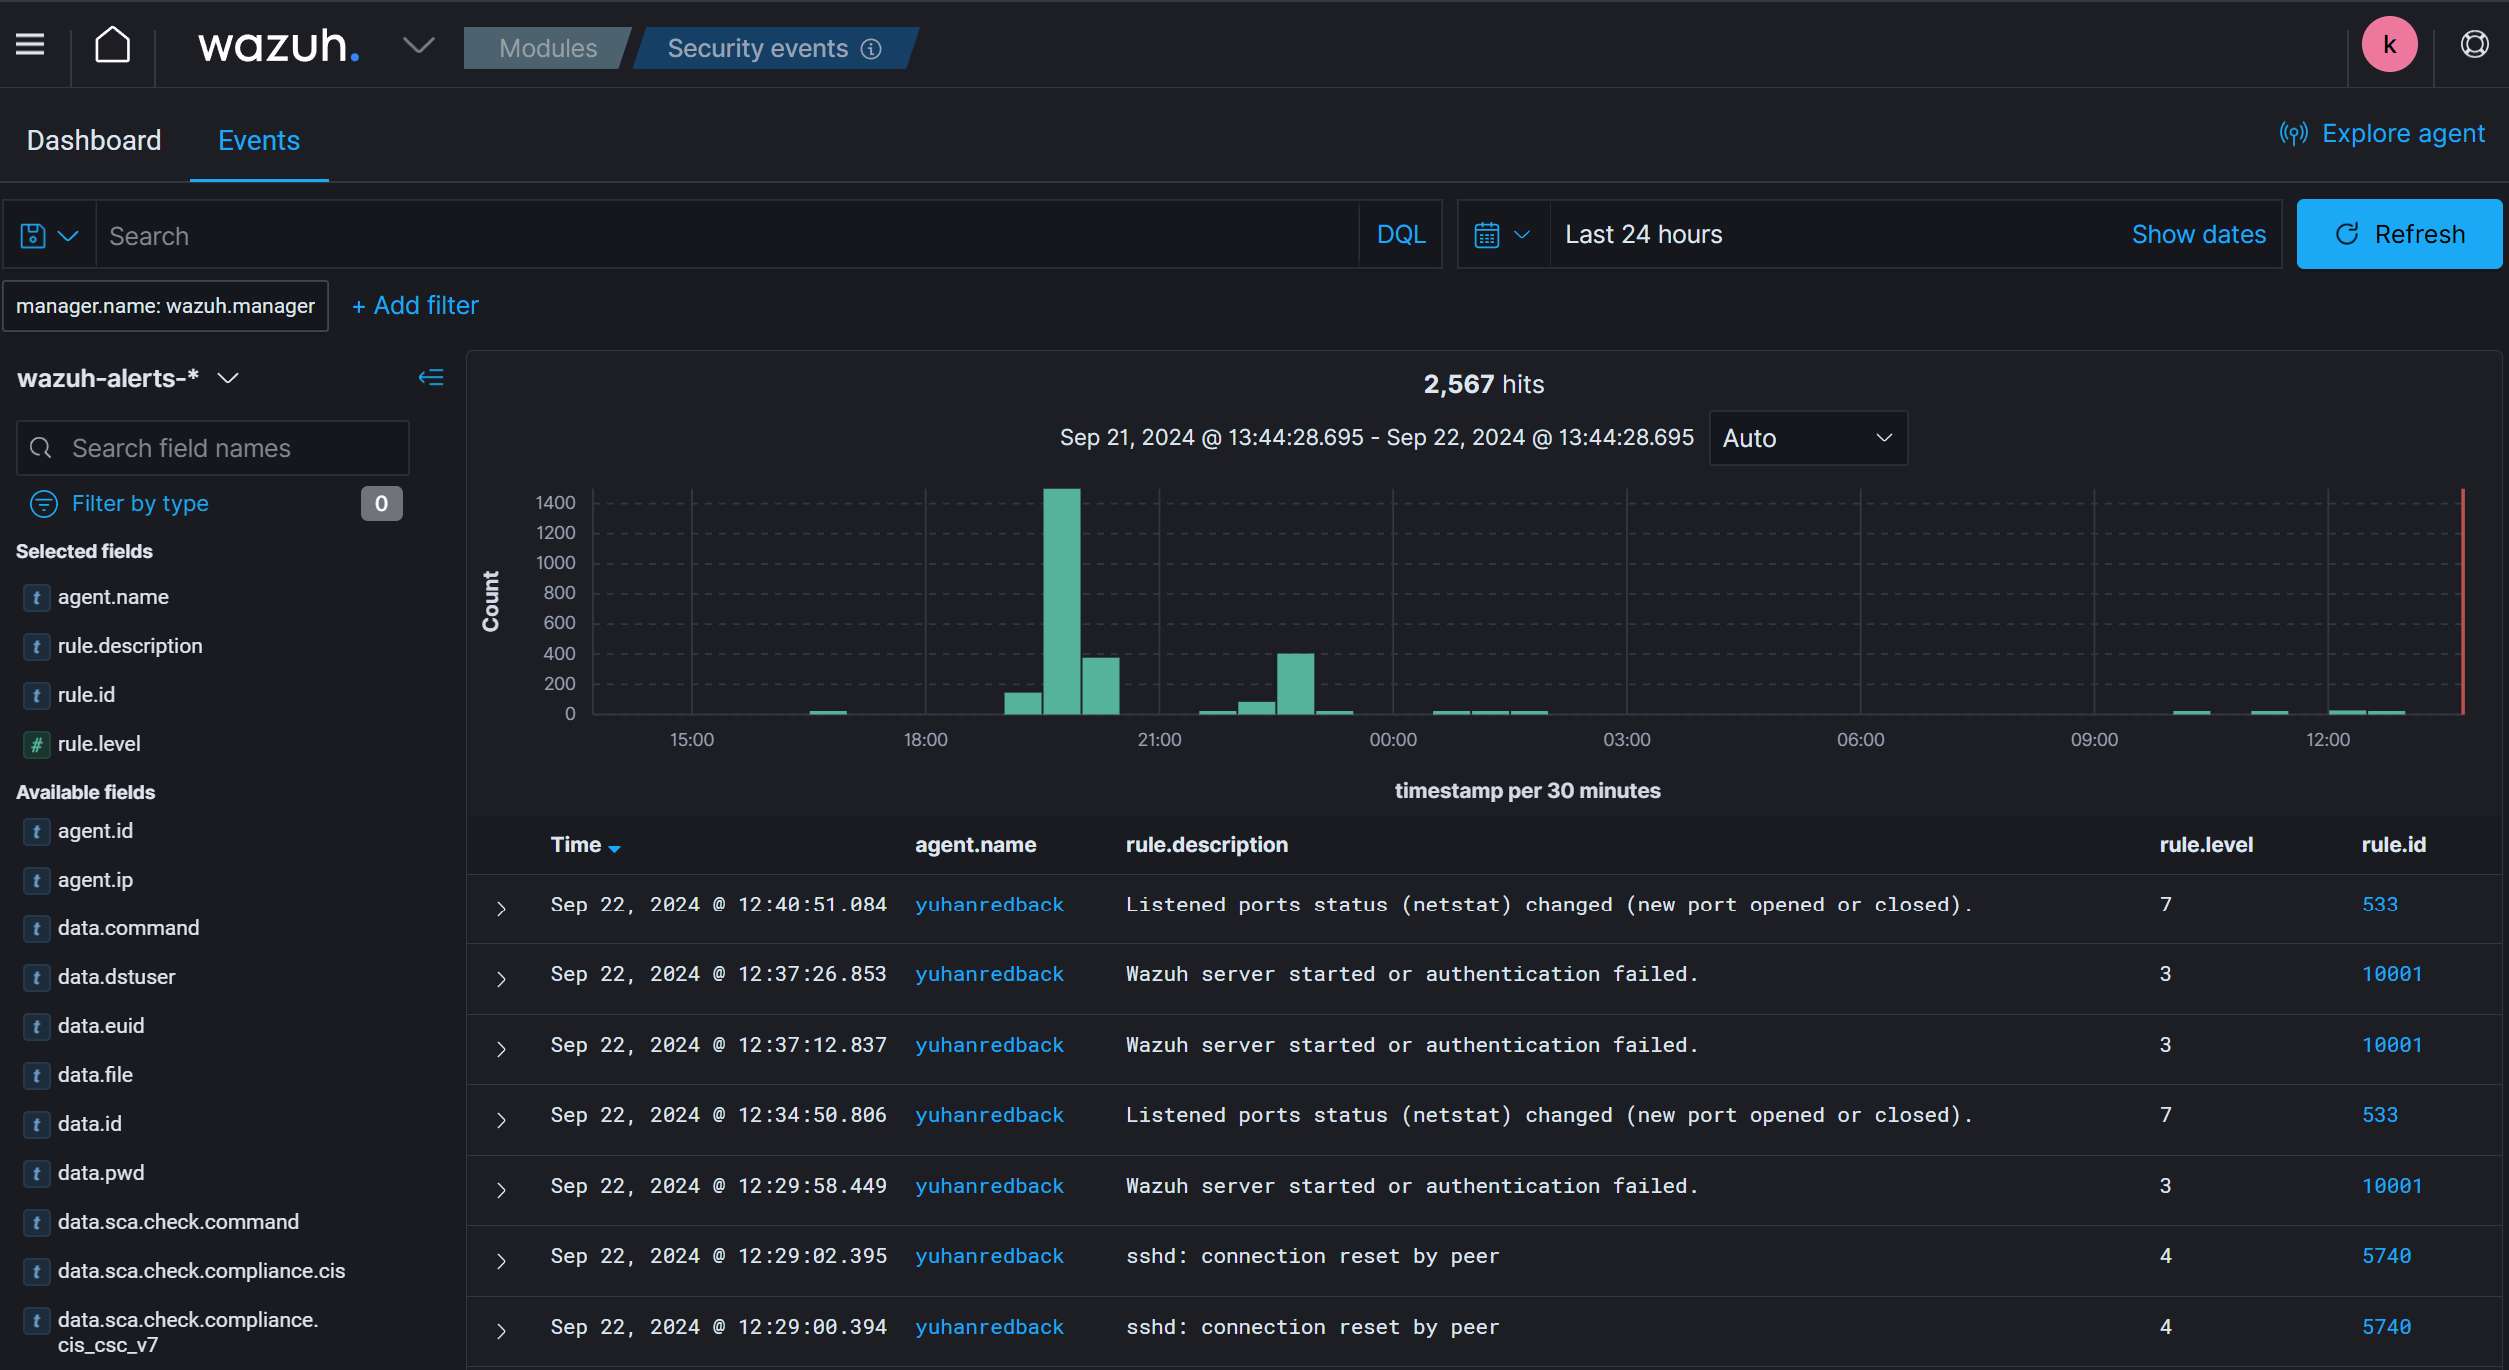
Task: Click the tallest histogram bar near 20:00
Action: [x=1061, y=601]
